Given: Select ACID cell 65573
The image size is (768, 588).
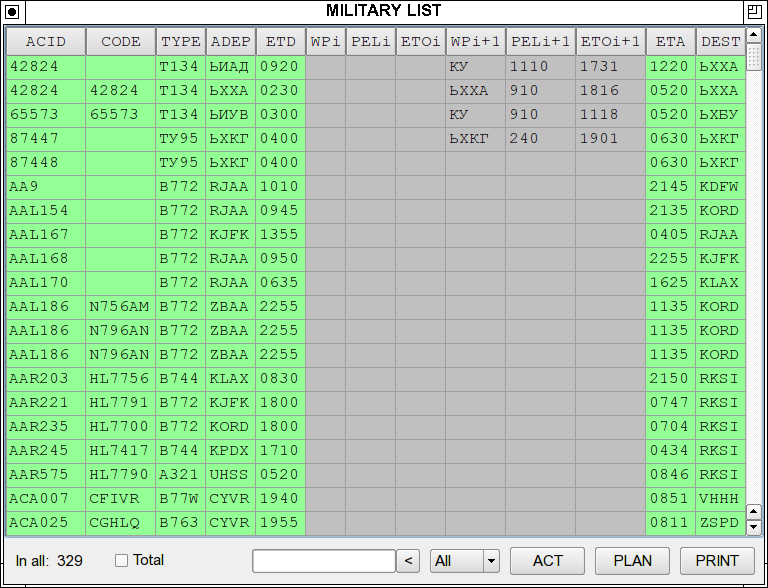Looking at the screenshot, I should pos(46,115).
